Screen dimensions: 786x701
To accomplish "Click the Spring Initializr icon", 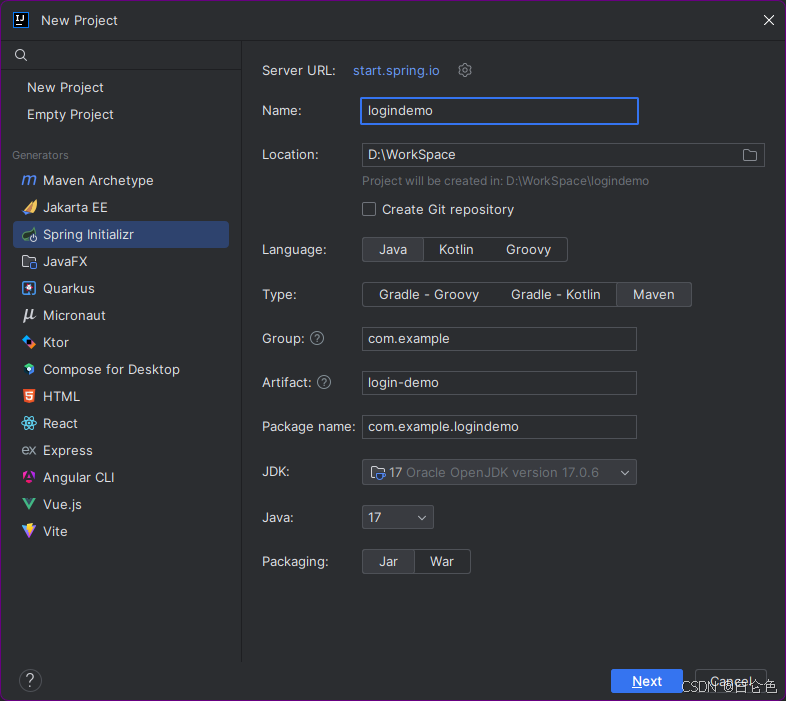I will pos(29,235).
